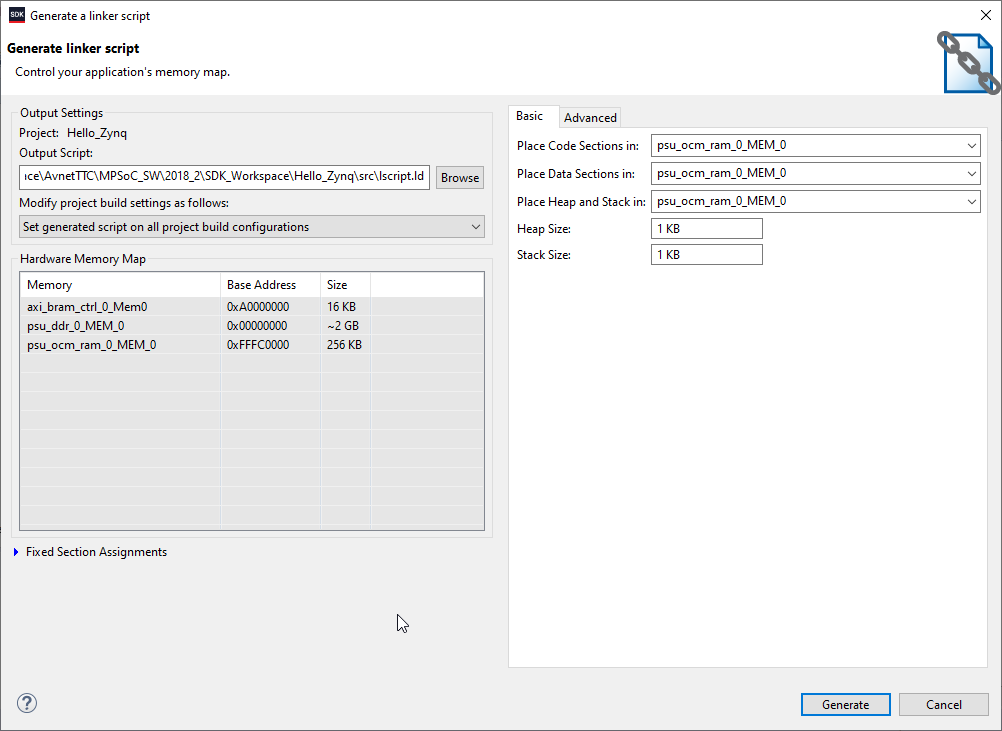Select the Basic tab

click(530, 117)
